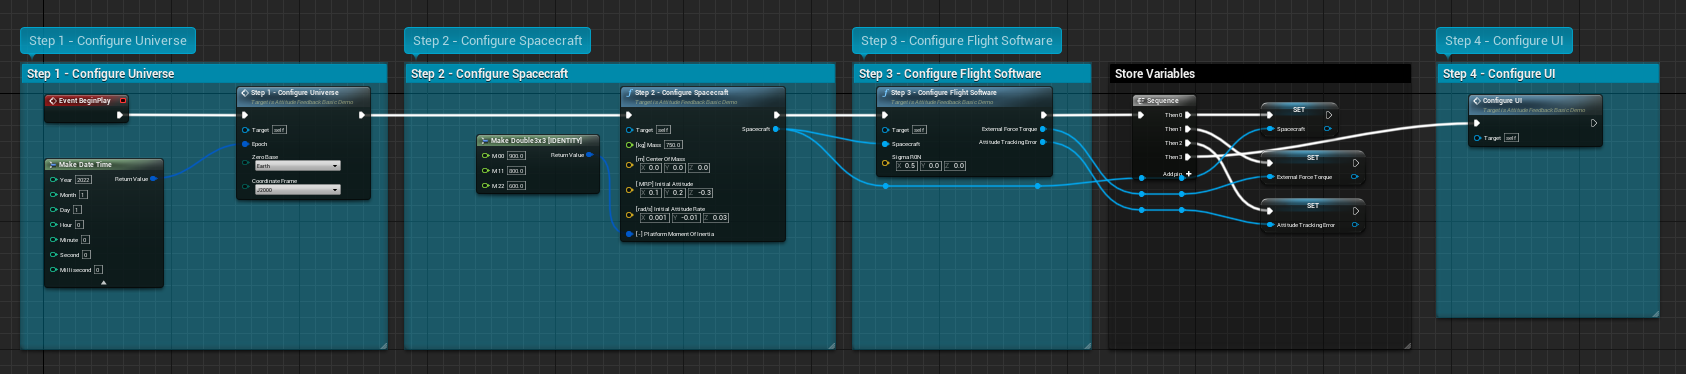Click the Sigma R0N input pin
This screenshot has height=374, width=1686.
[885, 163]
